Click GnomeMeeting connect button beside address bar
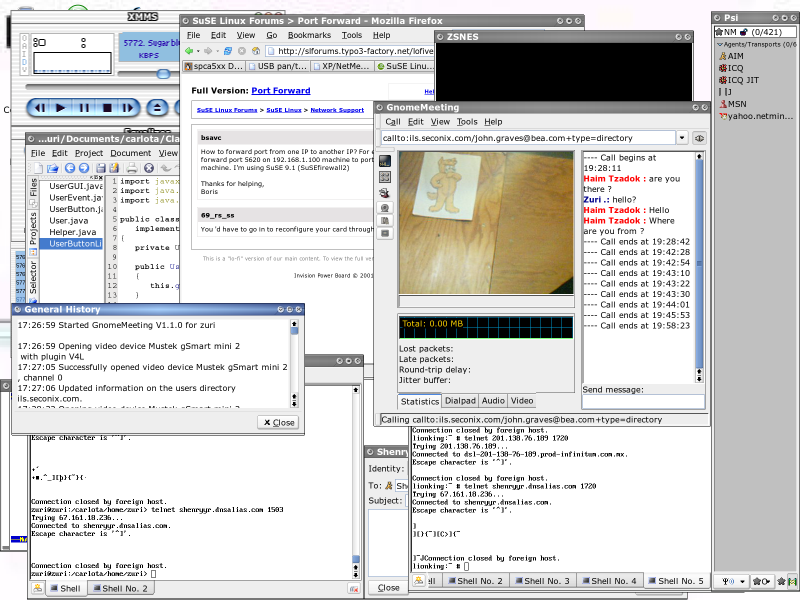The image size is (800, 600). (x=700, y=137)
